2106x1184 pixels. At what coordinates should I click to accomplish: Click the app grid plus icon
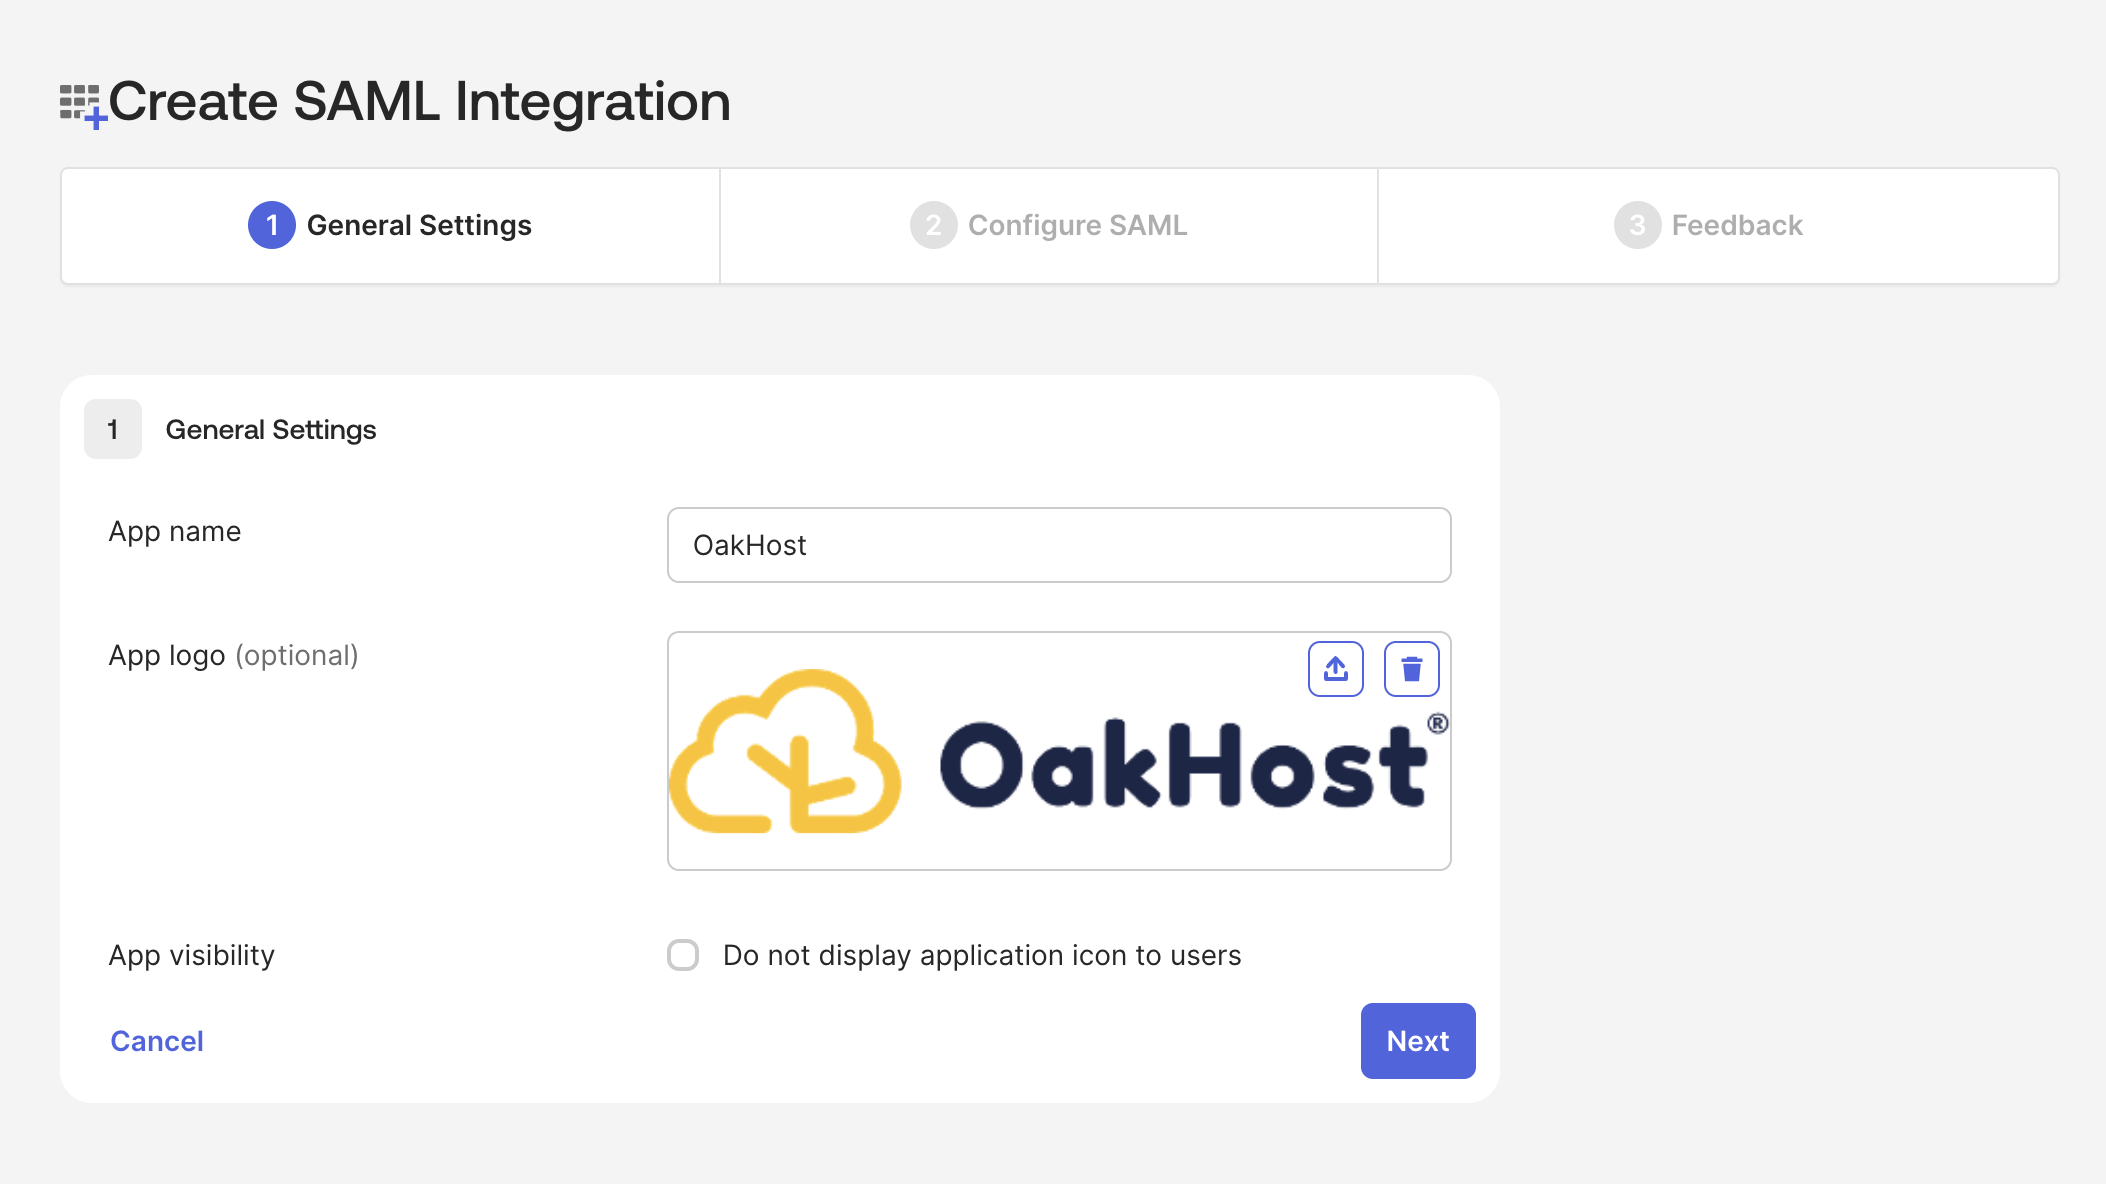coord(82,105)
